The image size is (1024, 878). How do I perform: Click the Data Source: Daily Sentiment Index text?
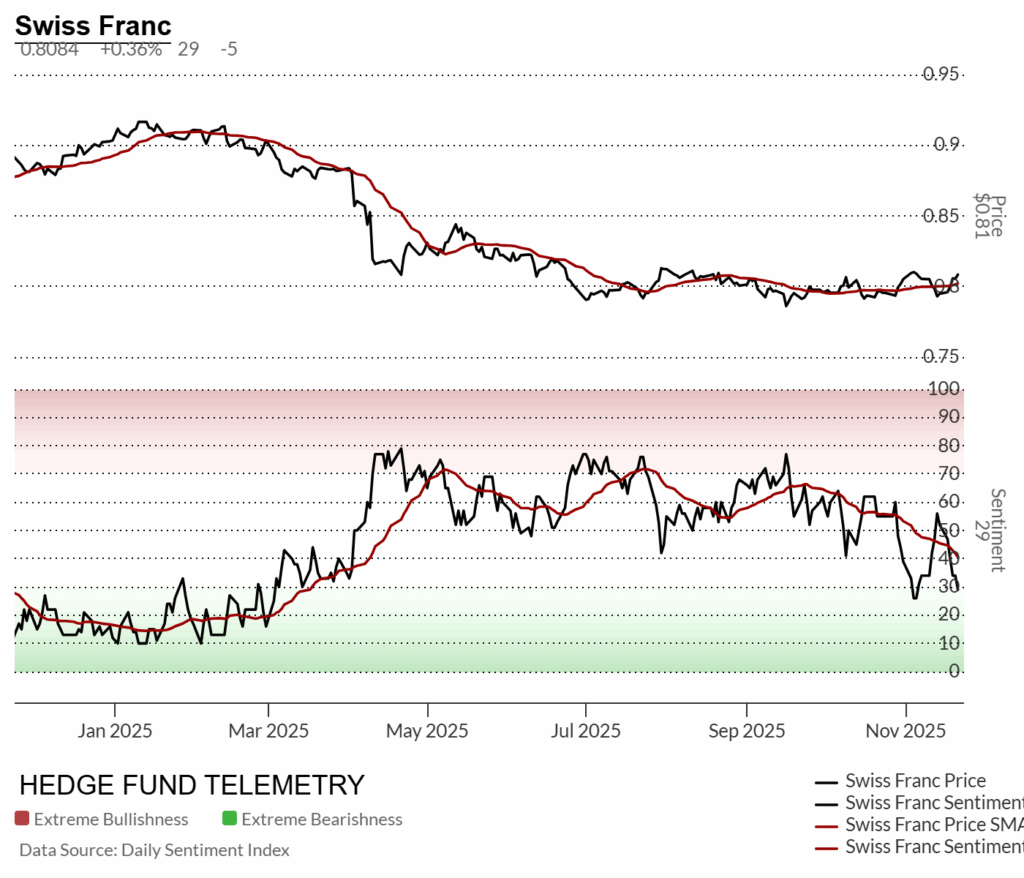click(x=155, y=851)
